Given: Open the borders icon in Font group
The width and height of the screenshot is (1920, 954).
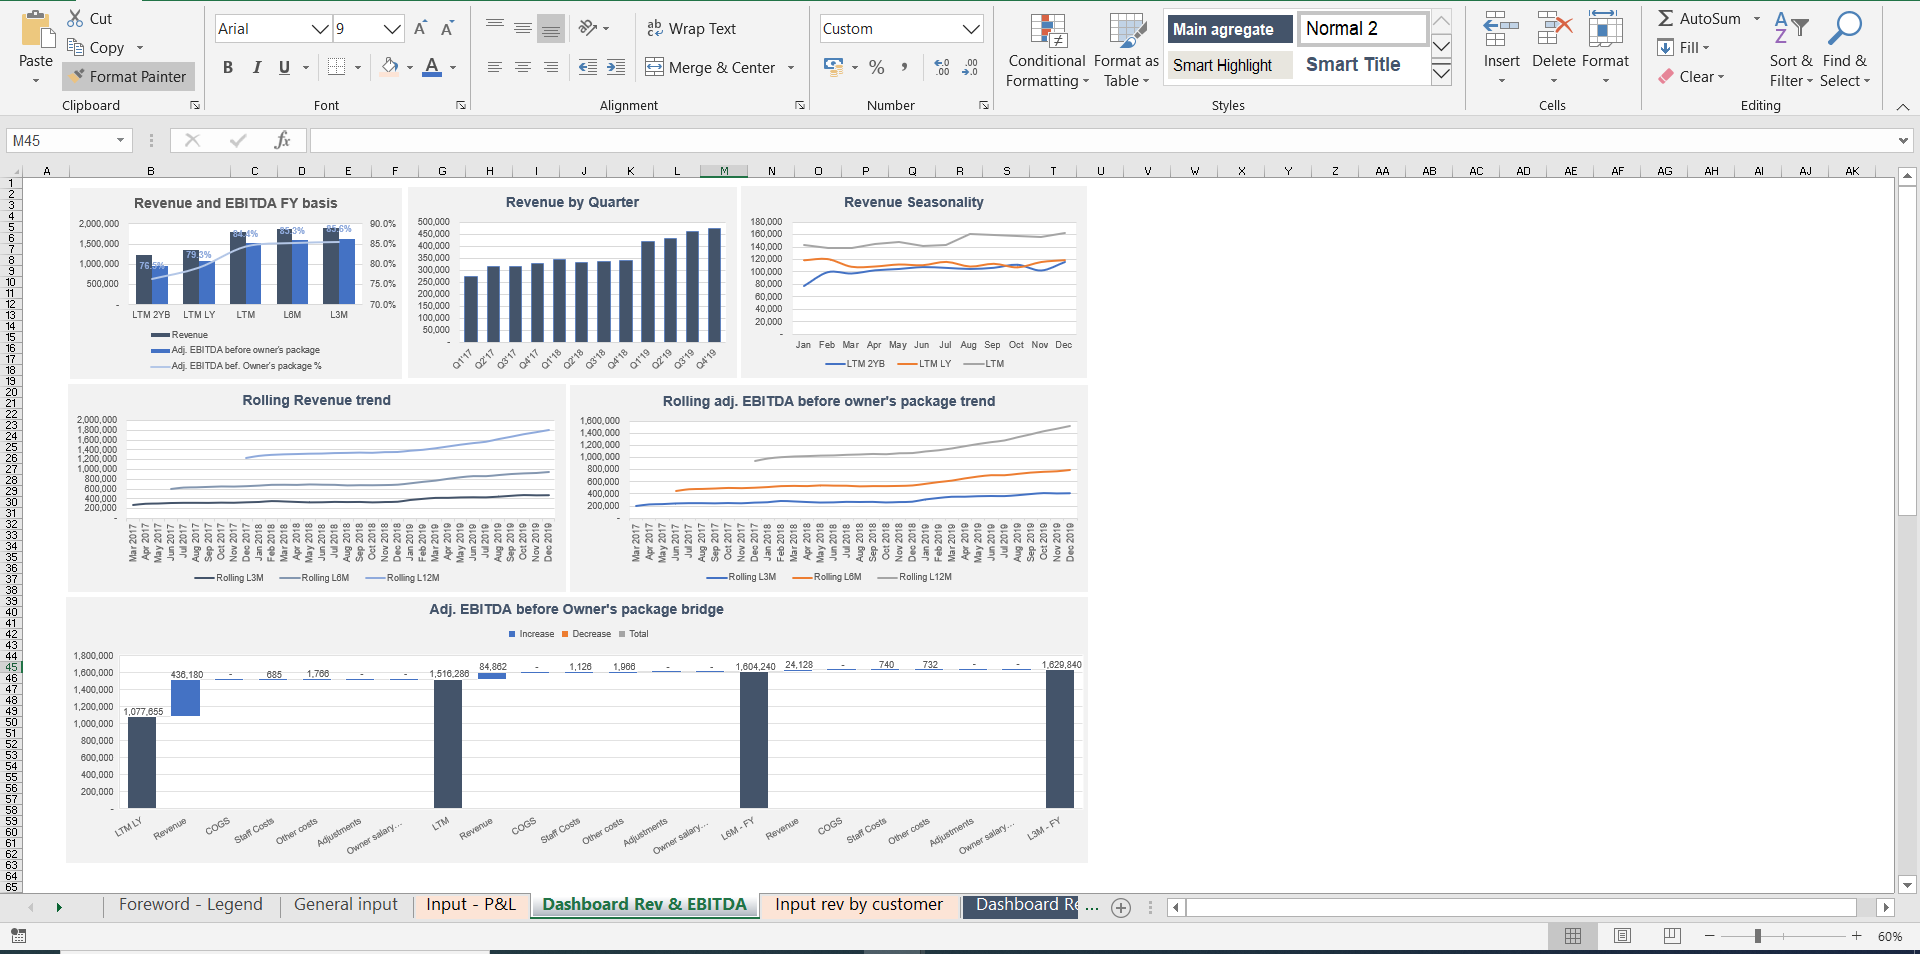Looking at the screenshot, I should (337, 67).
